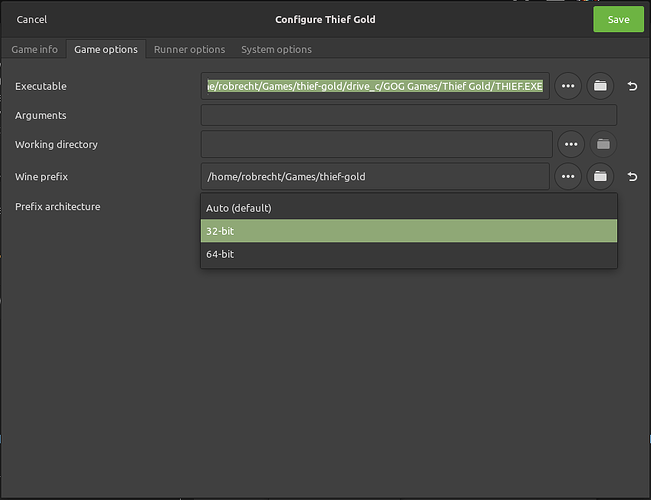The image size is (651, 500).
Task: Open the Working directory folder browser icon
Action: pyautogui.click(x=603, y=144)
